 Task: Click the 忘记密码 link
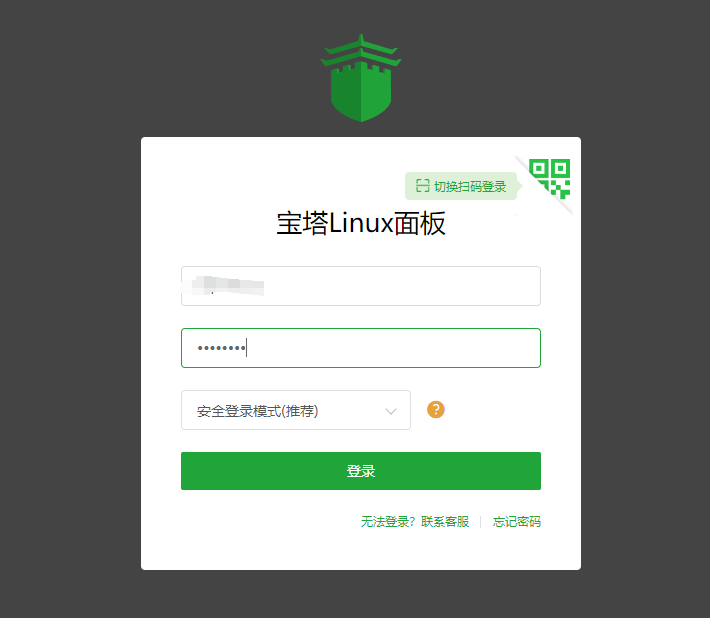pyautogui.click(x=517, y=522)
